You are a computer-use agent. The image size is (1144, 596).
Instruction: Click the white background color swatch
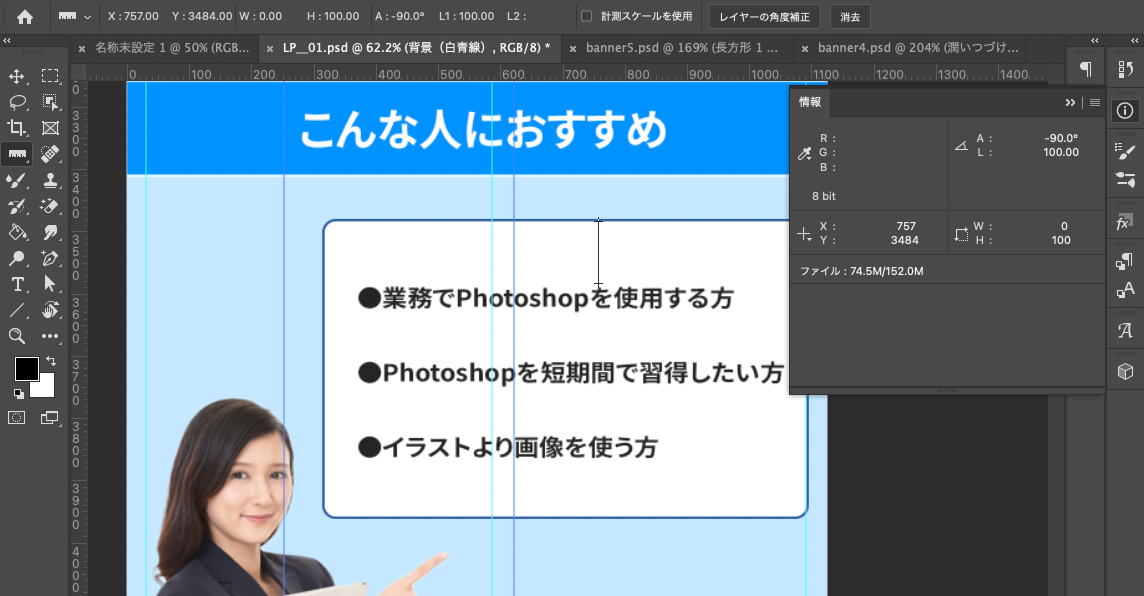coord(45,388)
